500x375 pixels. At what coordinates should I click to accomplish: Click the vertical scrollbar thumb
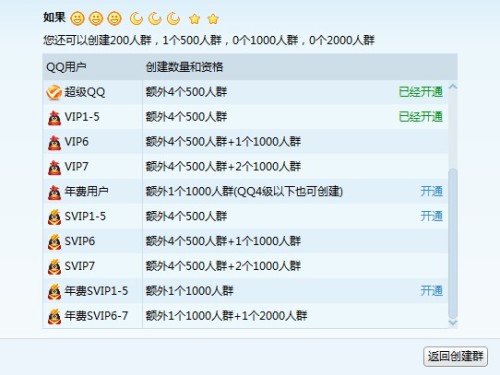[453, 243]
